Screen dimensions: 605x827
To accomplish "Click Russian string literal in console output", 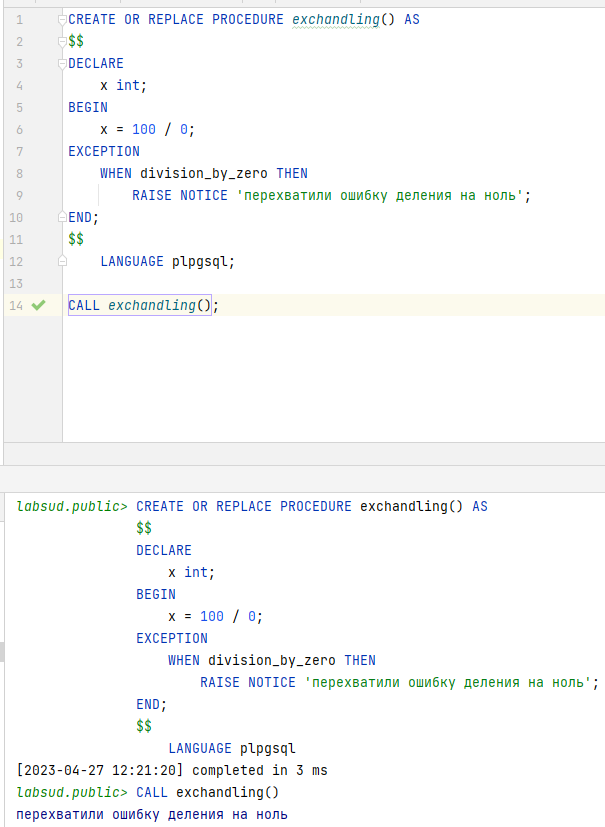I will coord(447,682).
